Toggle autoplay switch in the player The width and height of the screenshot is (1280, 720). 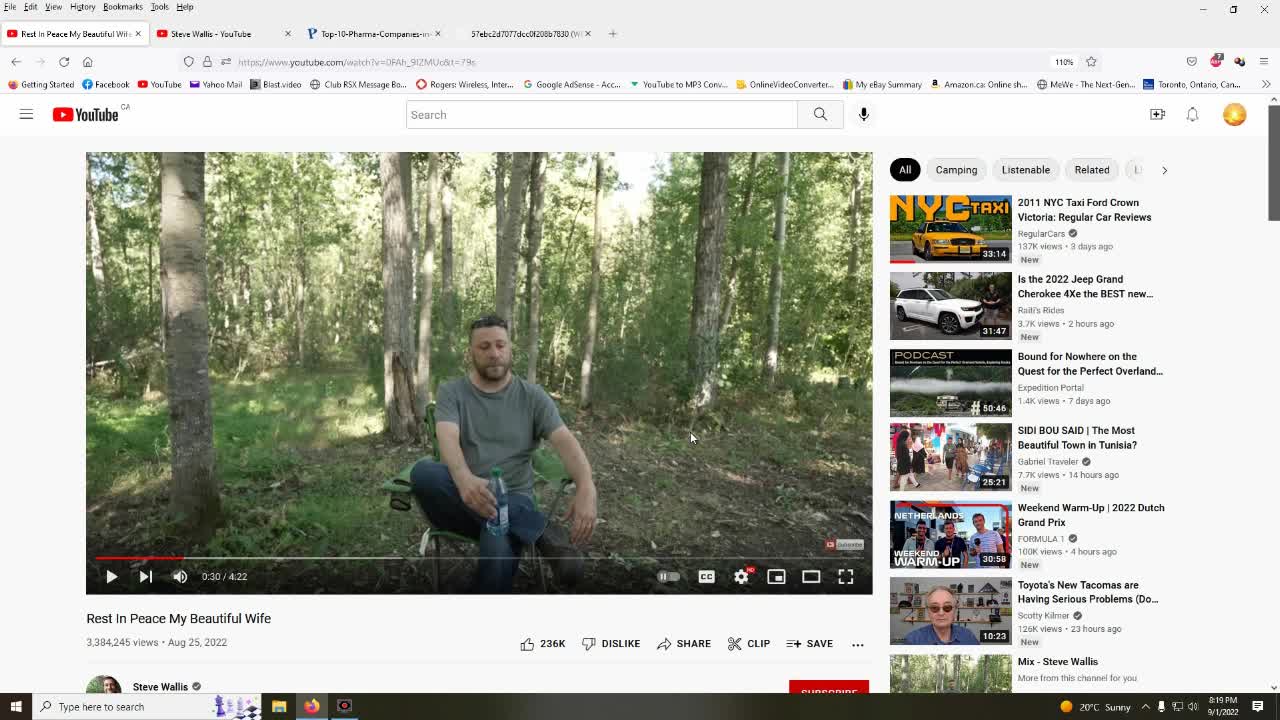668,577
